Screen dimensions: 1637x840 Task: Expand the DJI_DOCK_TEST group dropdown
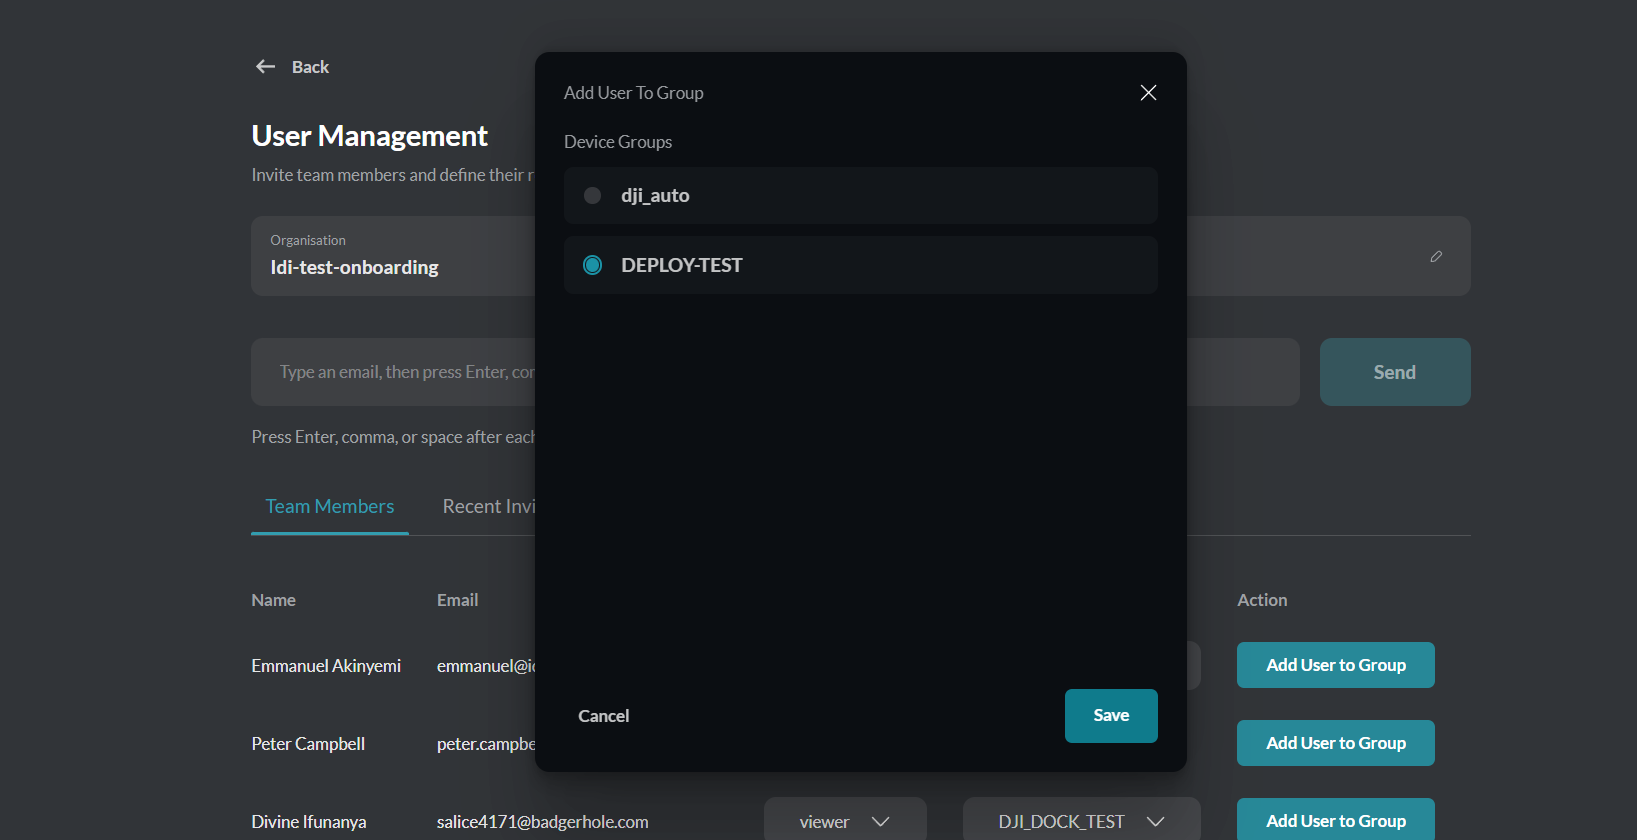coord(1082,821)
